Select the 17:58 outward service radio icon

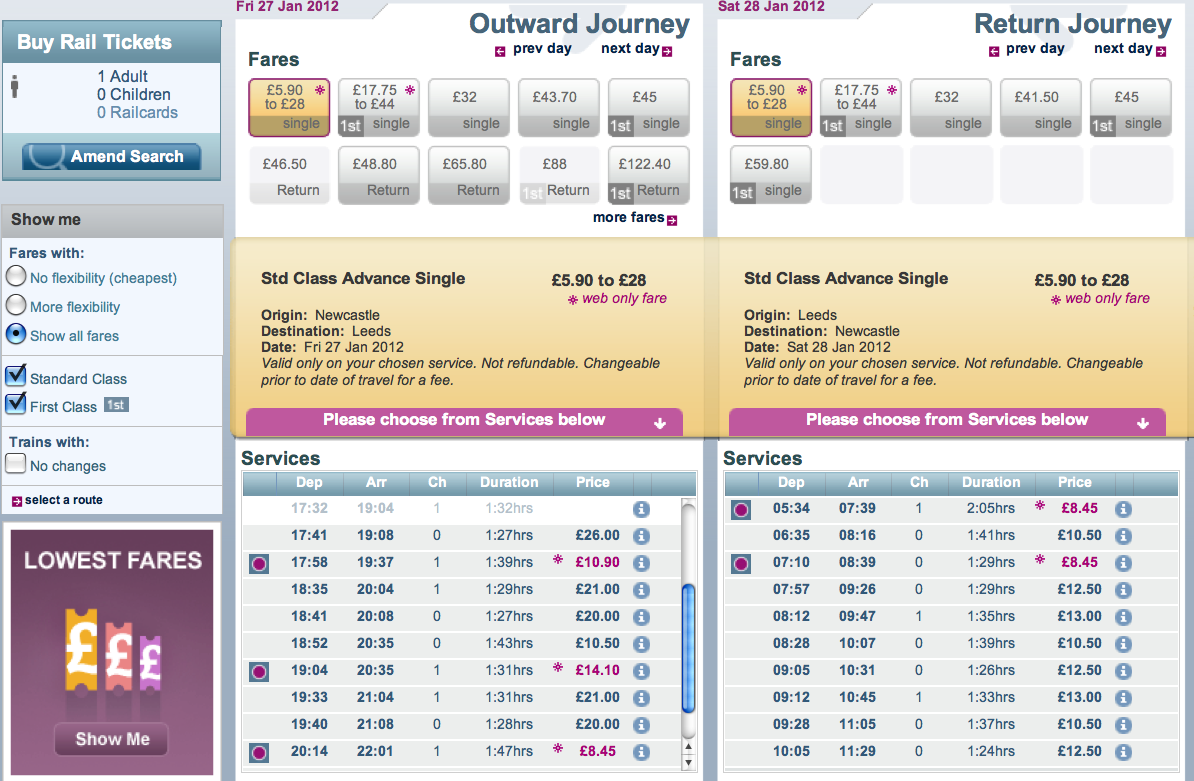(x=260, y=564)
